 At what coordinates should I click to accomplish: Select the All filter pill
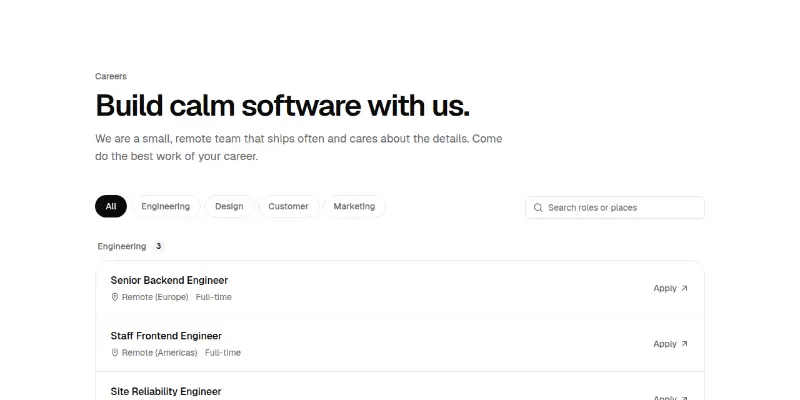click(x=111, y=206)
